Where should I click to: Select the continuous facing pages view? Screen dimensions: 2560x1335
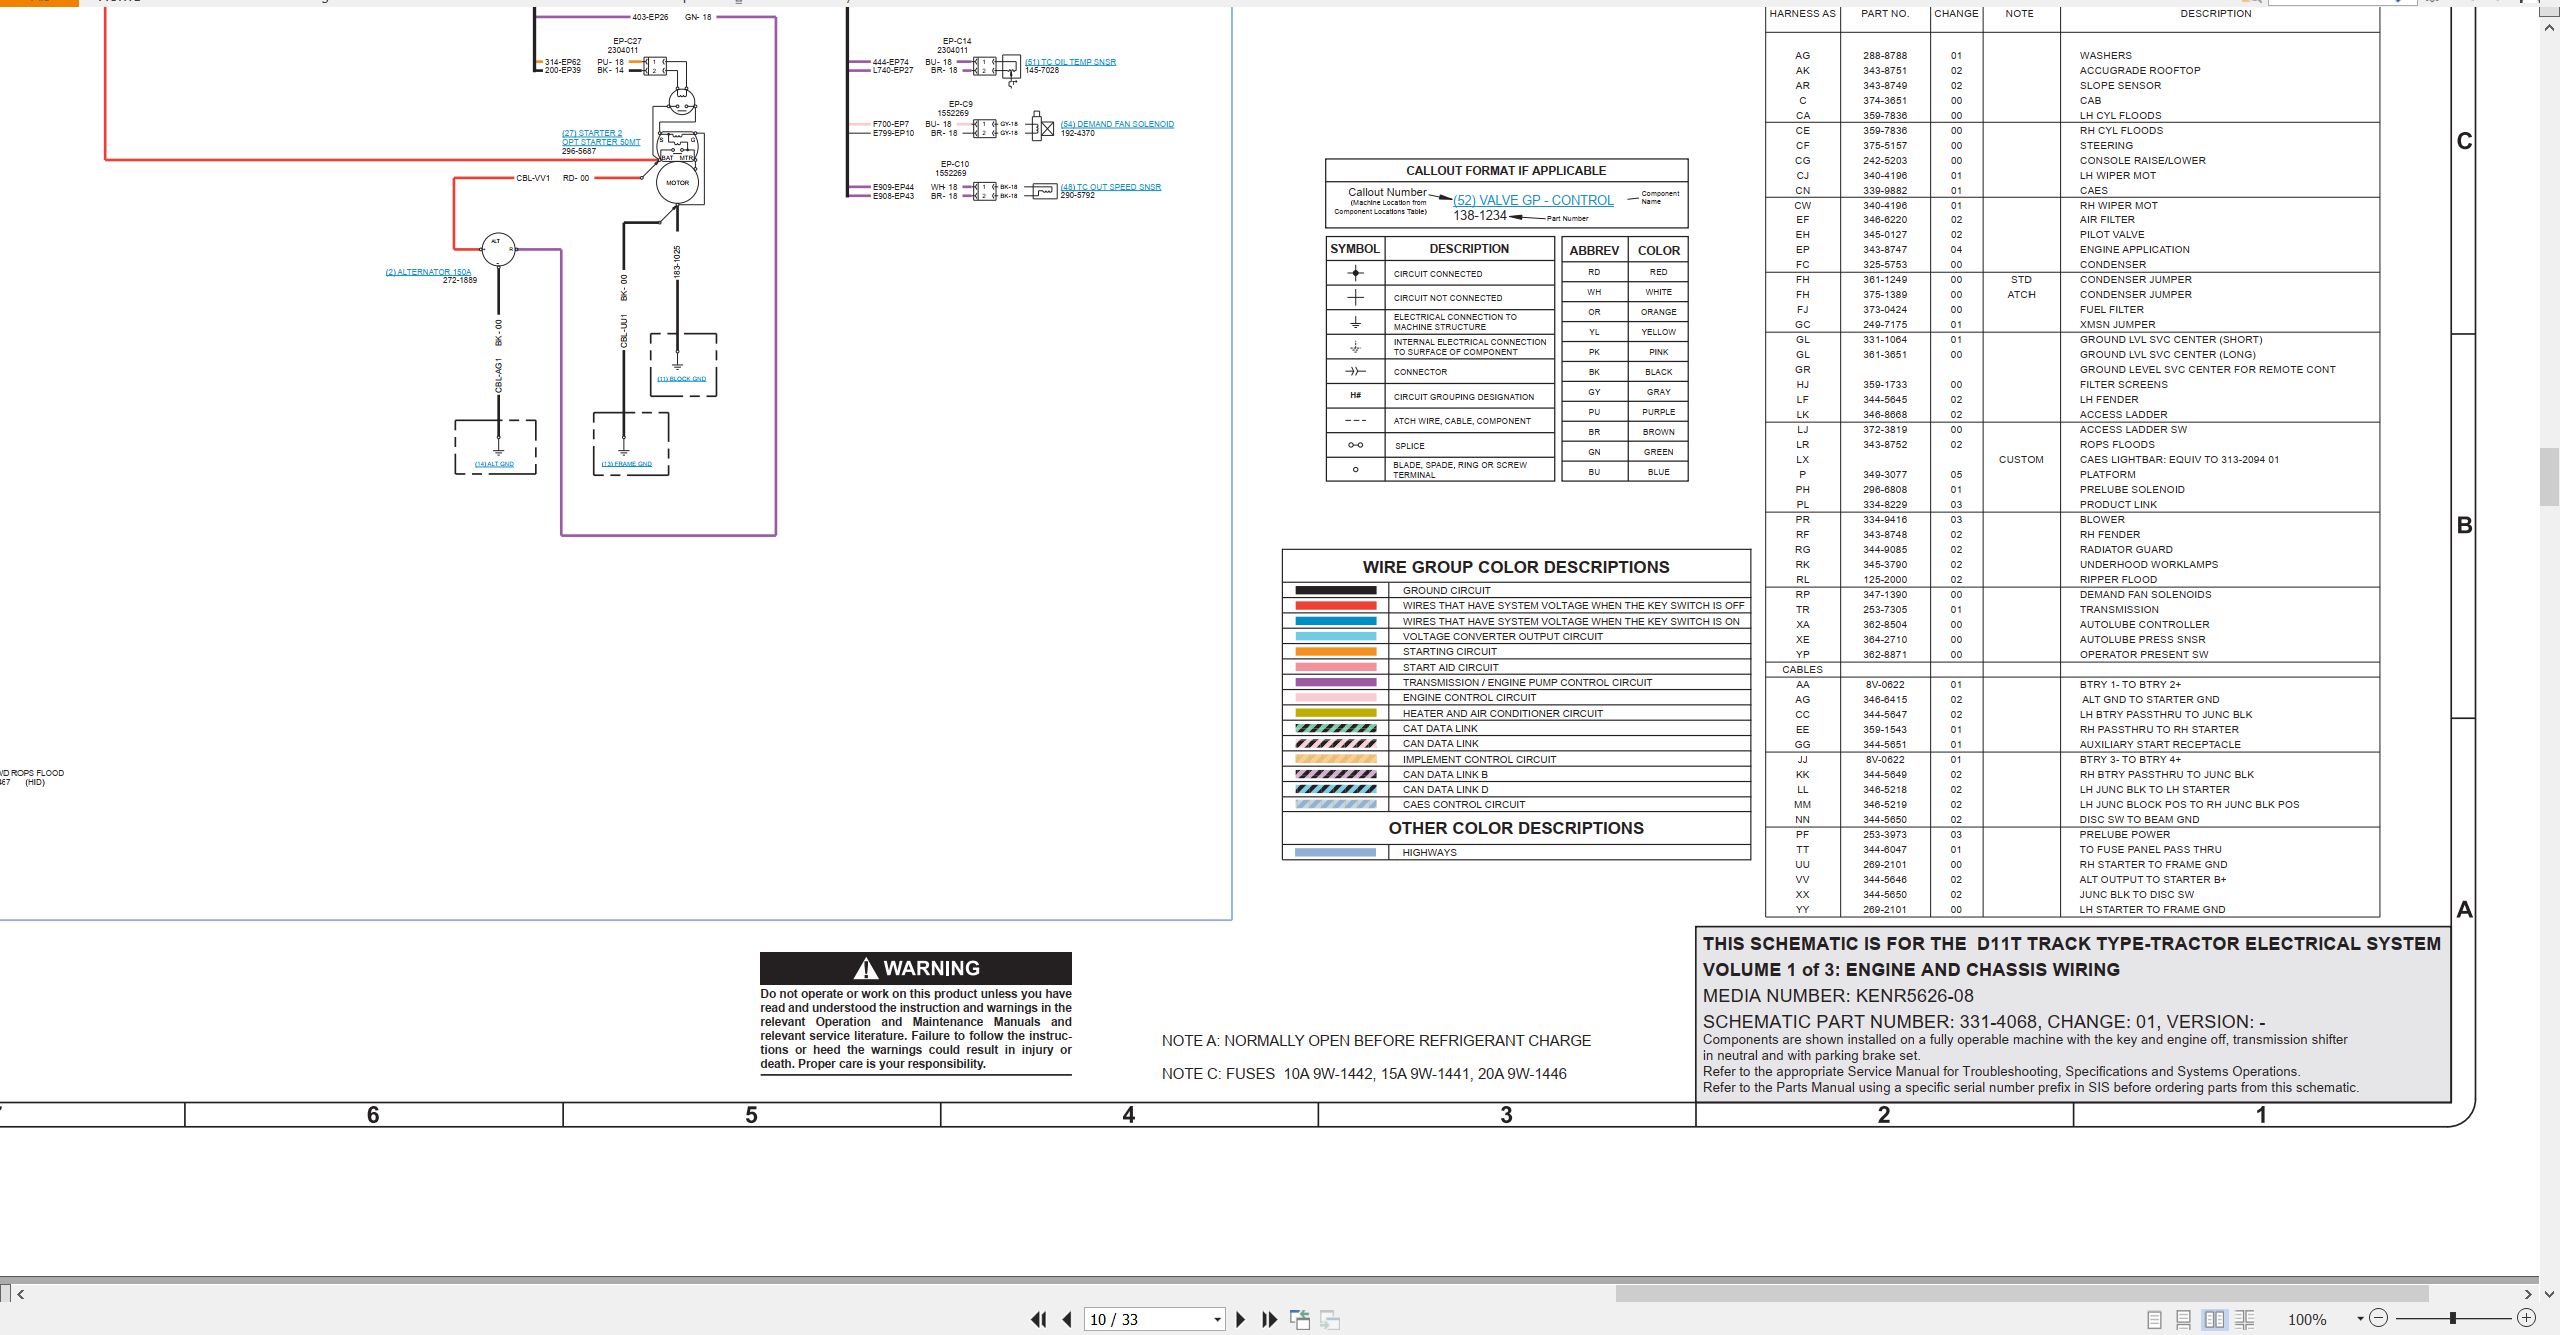(x=2244, y=1319)
